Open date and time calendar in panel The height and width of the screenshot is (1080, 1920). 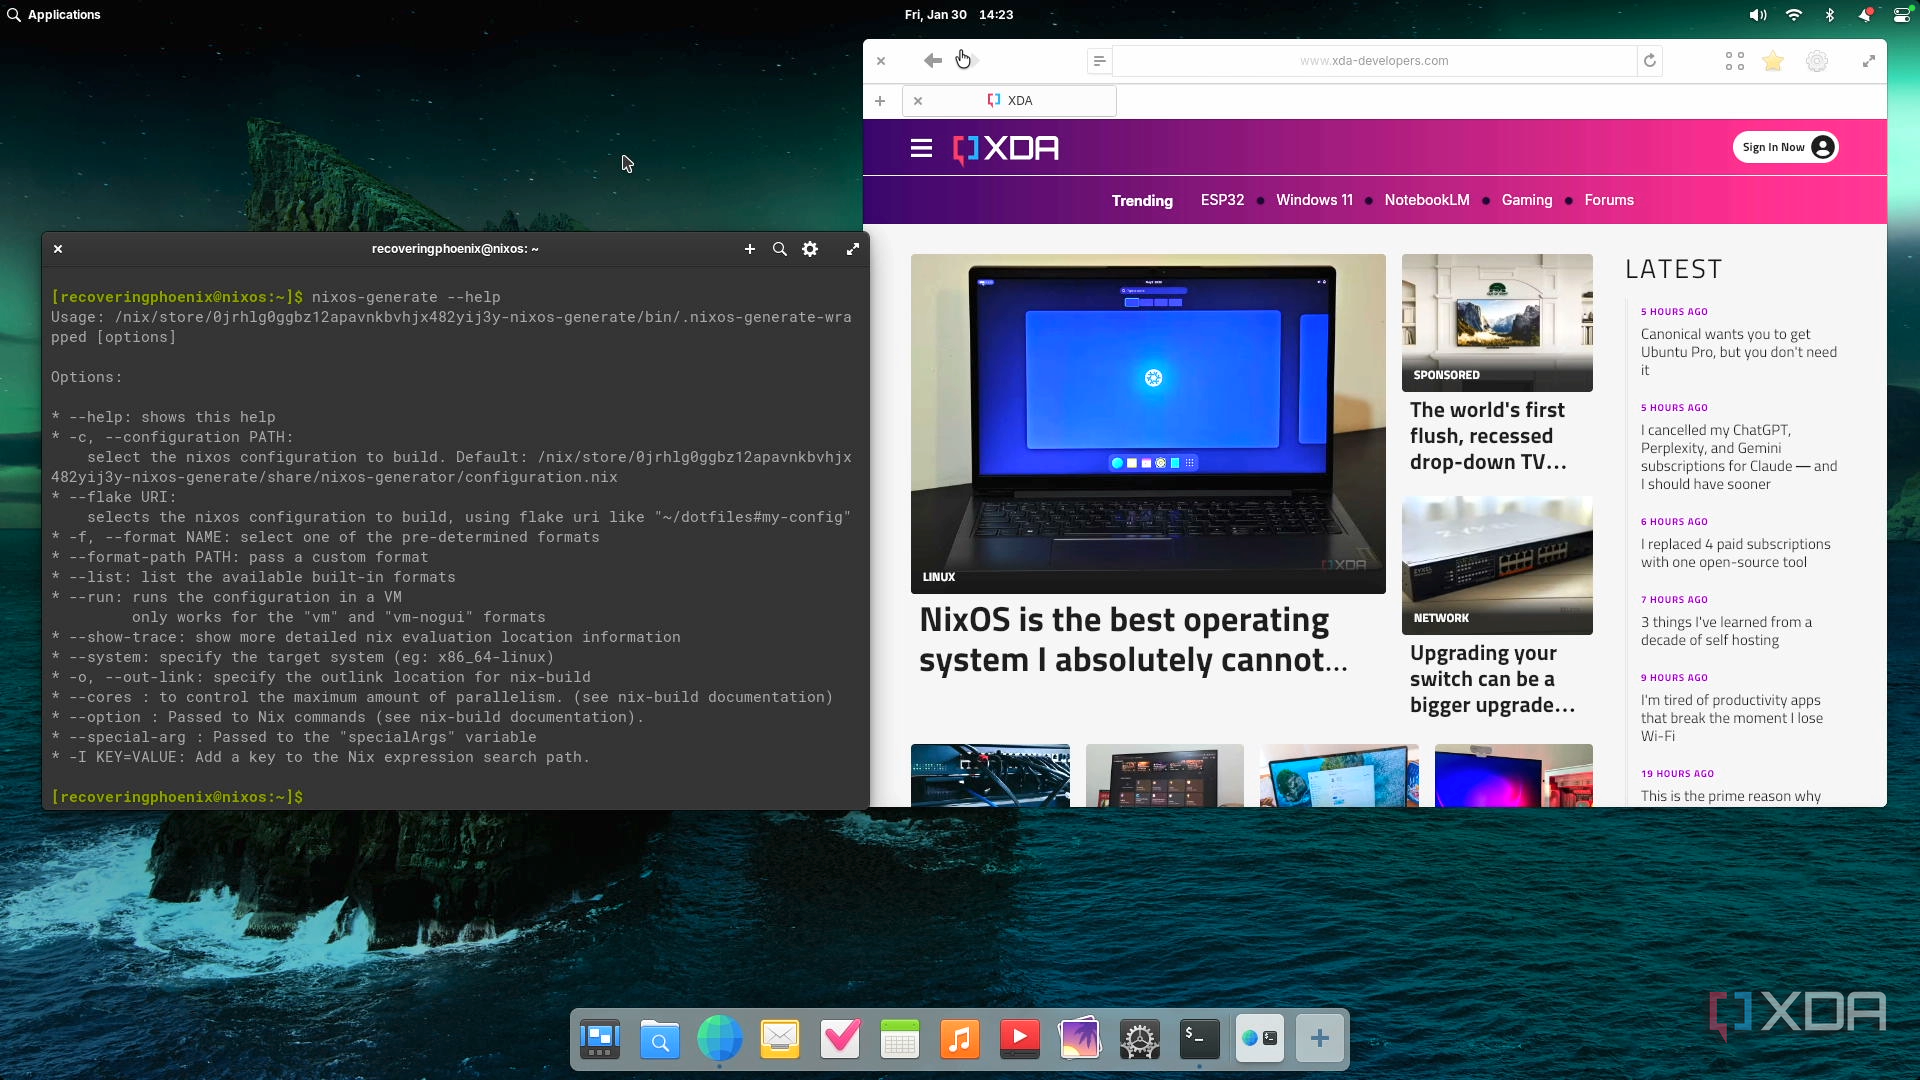[x=959, y=15]
